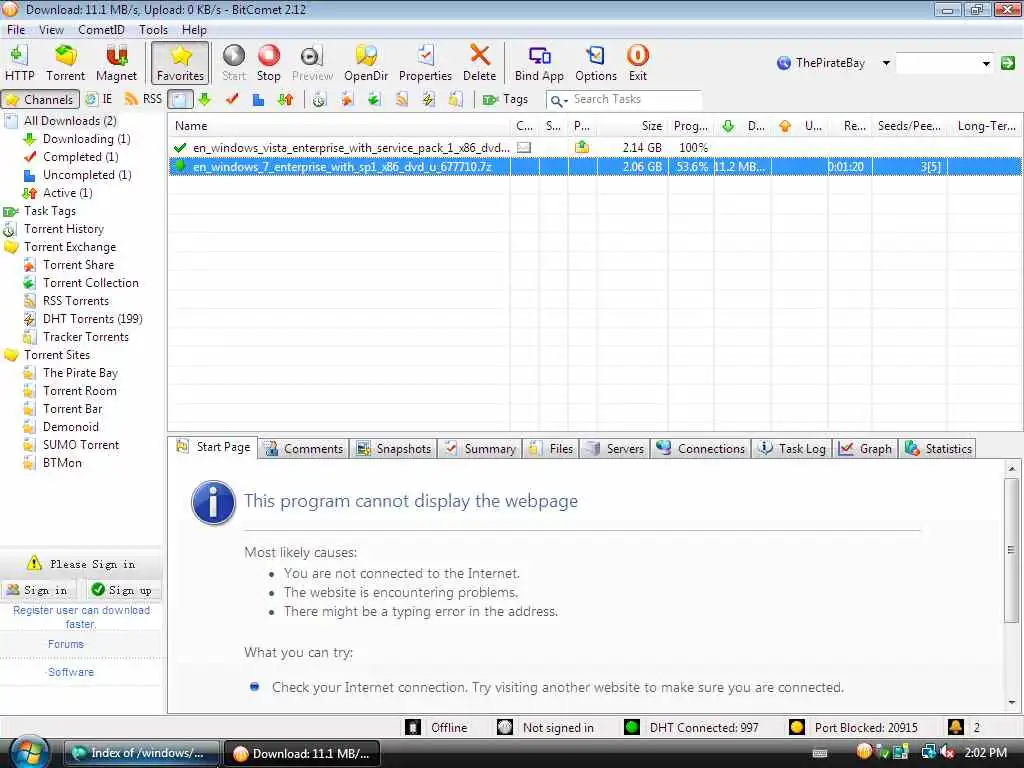This screenshot has width=1024, height=768.
Task: Click the Magnet link toolbar icon
Action: click(116, 63)
